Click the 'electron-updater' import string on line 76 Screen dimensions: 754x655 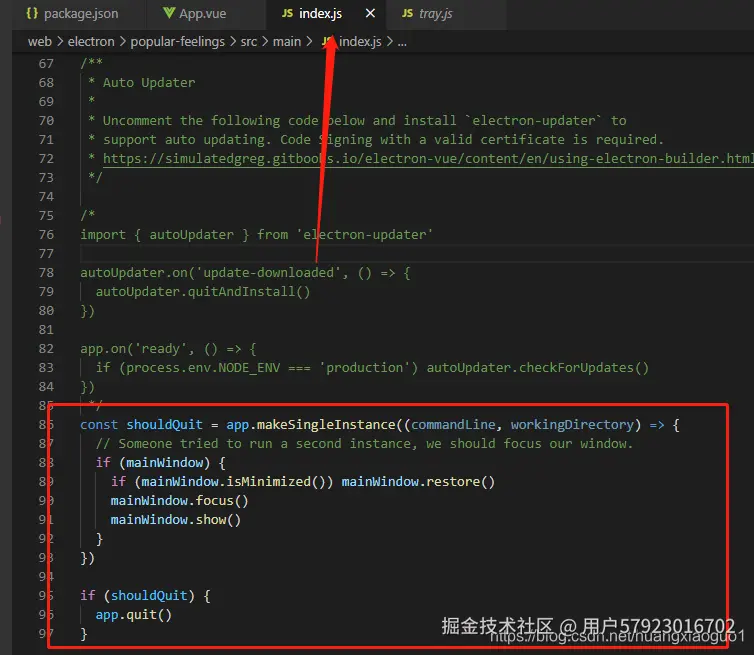pyautogui.click(x=364, y=235)
